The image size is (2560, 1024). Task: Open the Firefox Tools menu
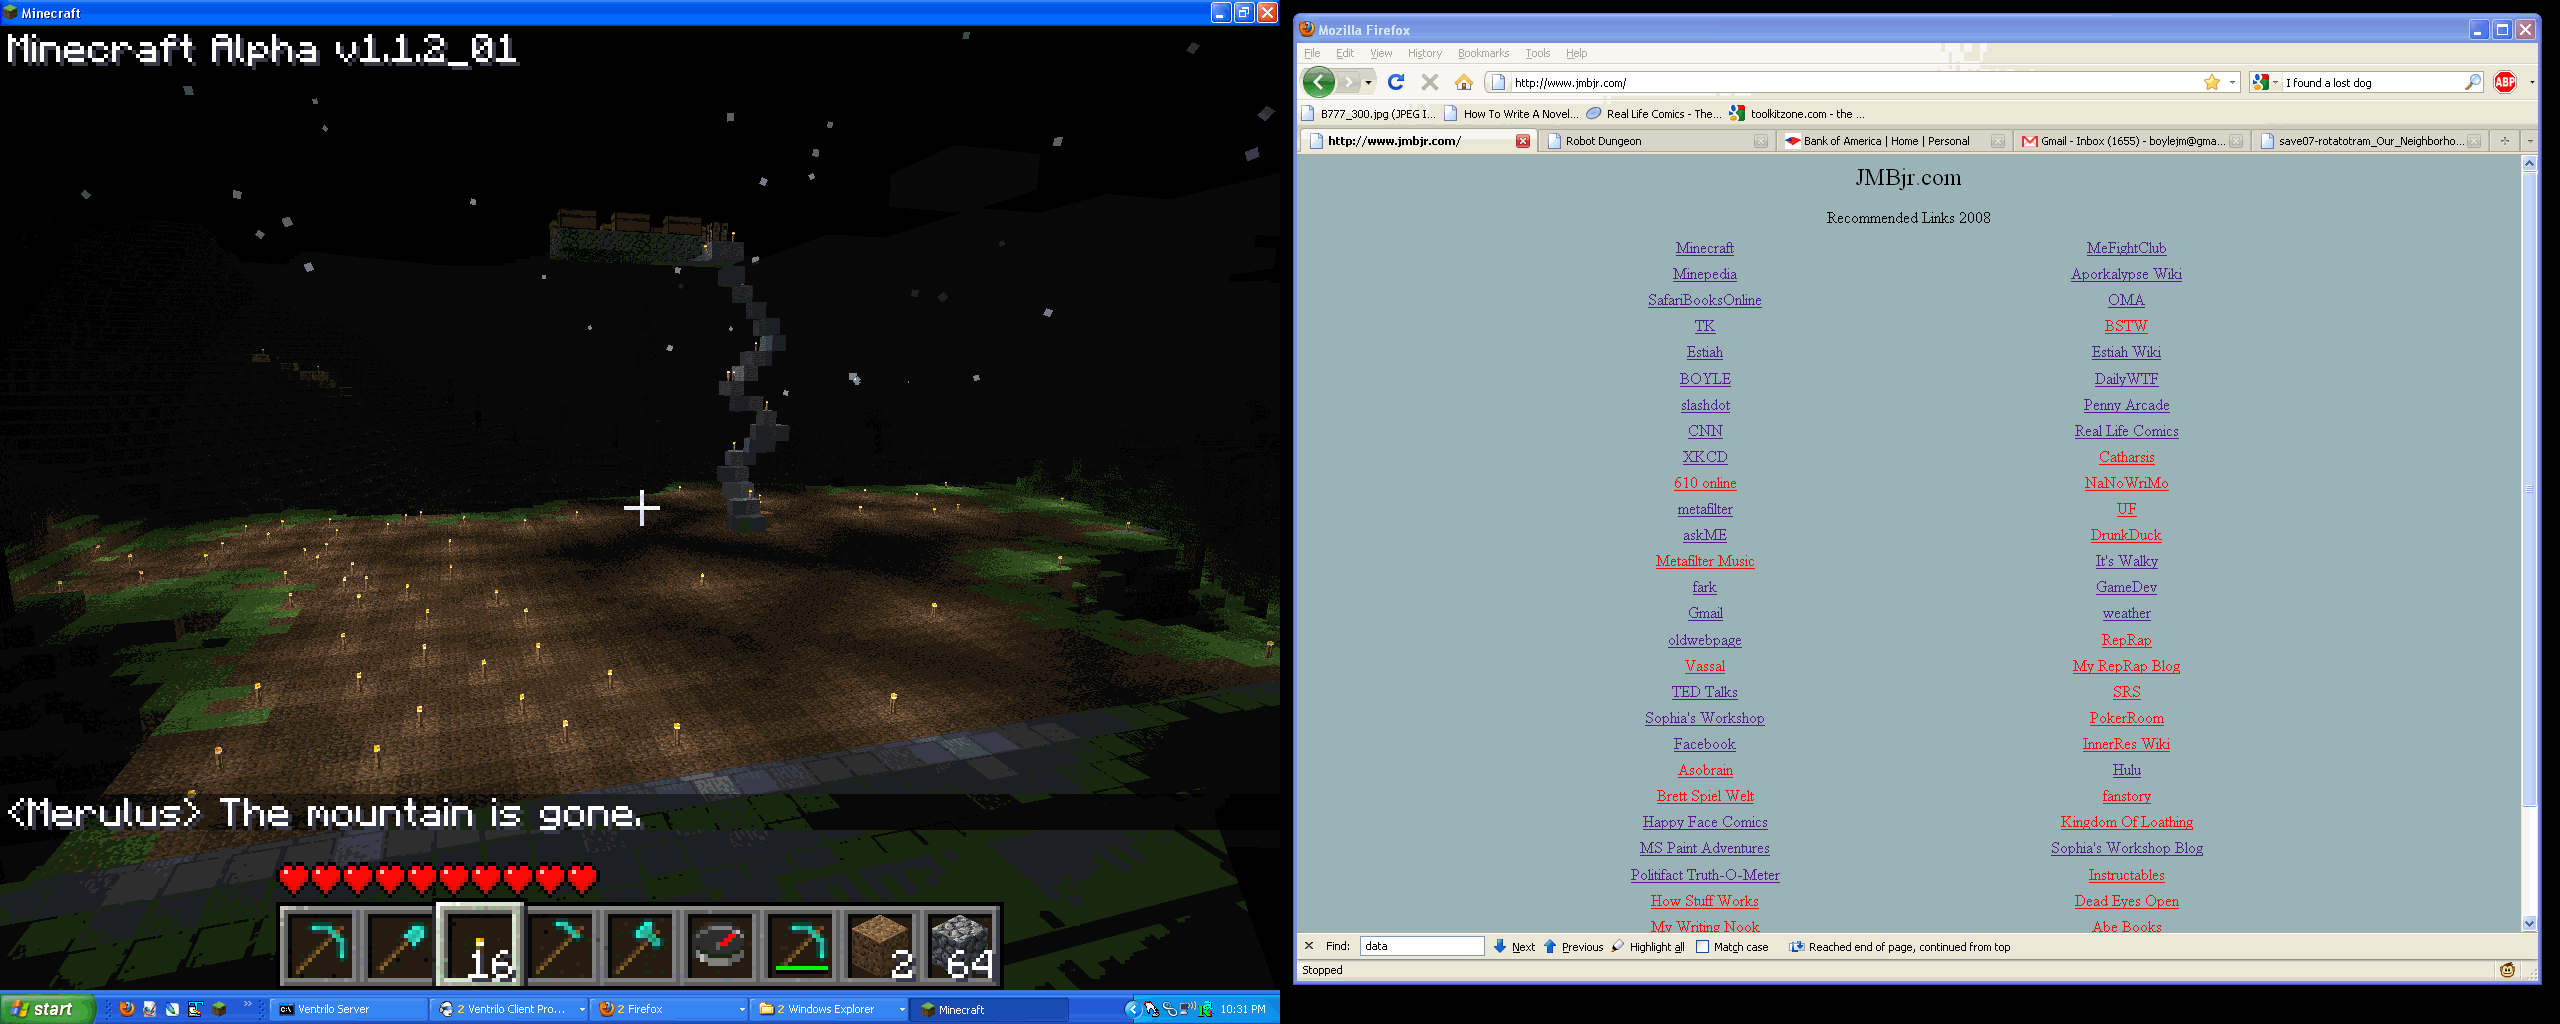click(x=1538, y=53)
